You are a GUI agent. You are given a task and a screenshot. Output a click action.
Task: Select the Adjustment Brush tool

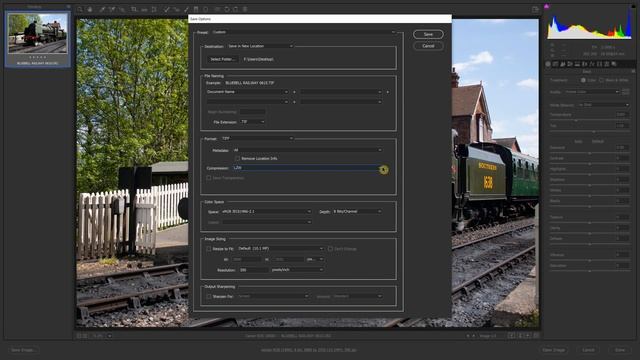pyautogui.click(x=186, y=9)
